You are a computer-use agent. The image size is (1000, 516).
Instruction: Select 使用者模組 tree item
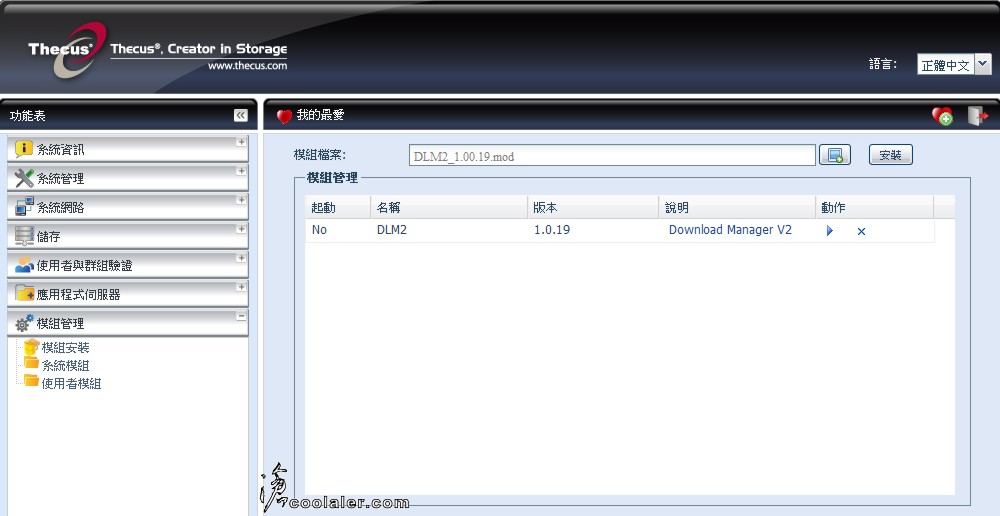click(71, 384)
